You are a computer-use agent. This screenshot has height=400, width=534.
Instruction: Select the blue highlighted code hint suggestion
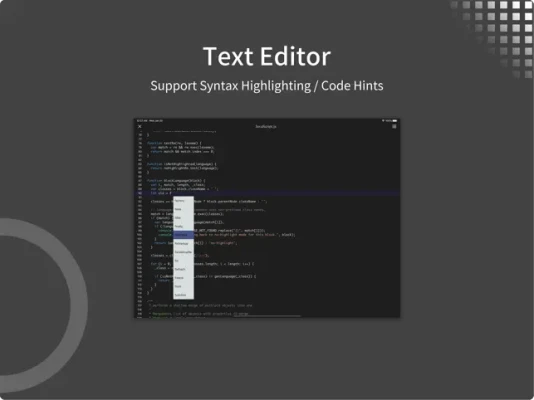[x=184, y=235]
